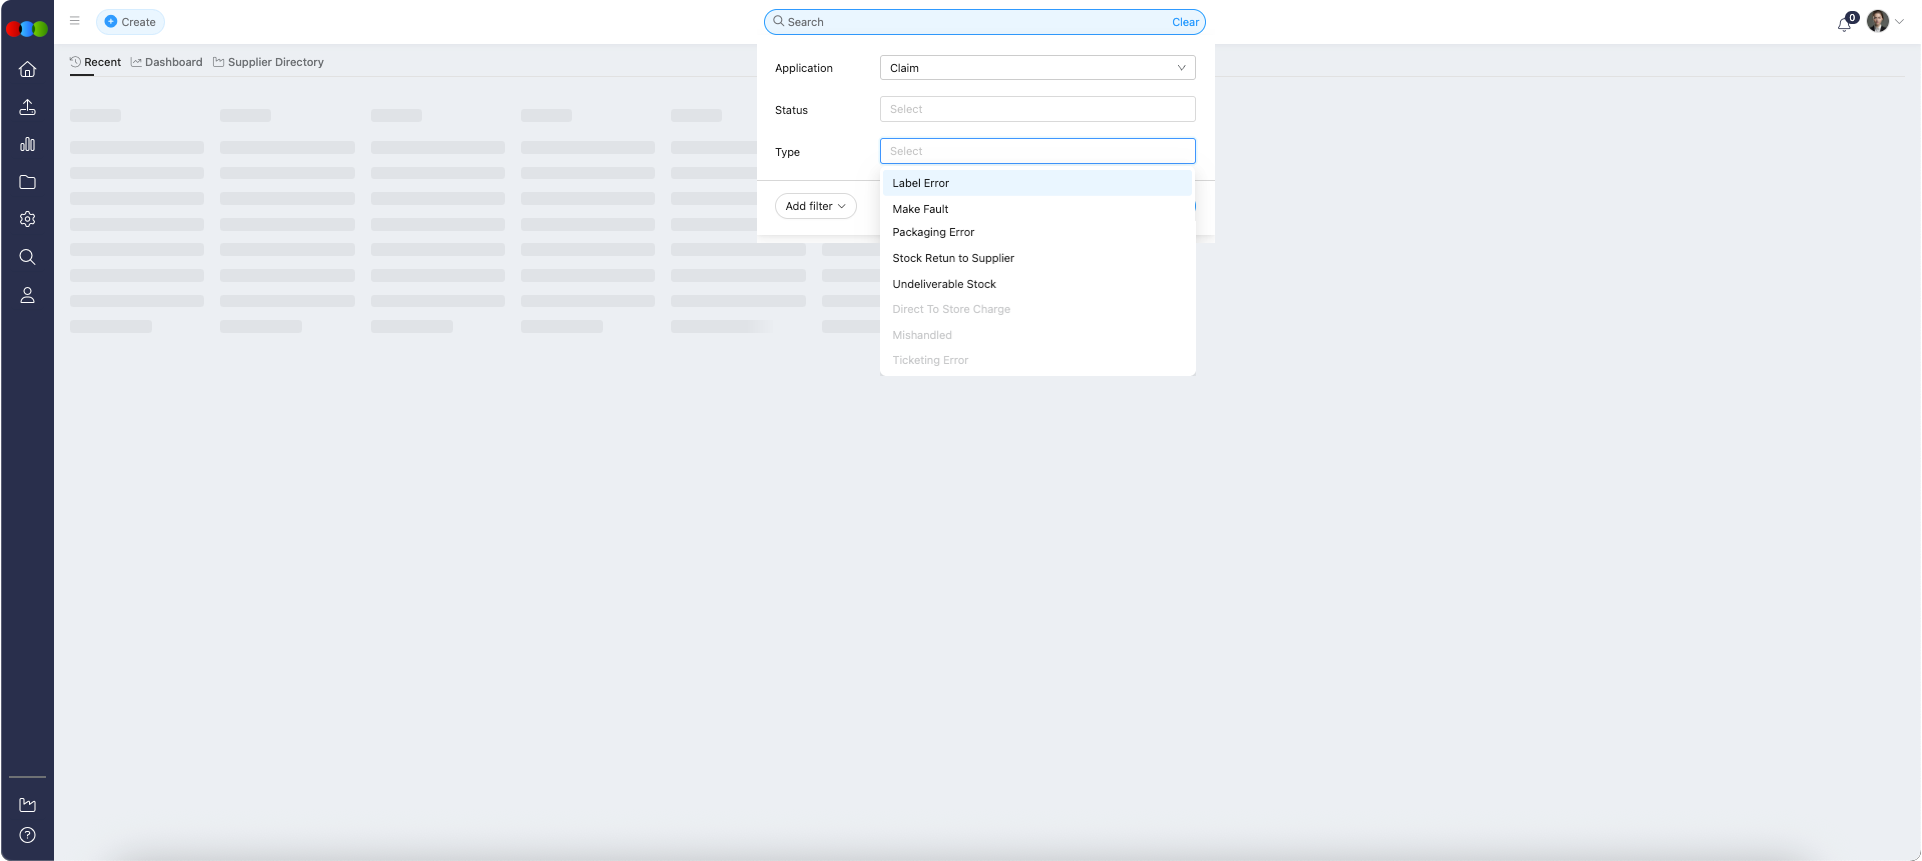Open the folder icon in sidebar
Screen dimensions: 1922x861
point(27,182)
